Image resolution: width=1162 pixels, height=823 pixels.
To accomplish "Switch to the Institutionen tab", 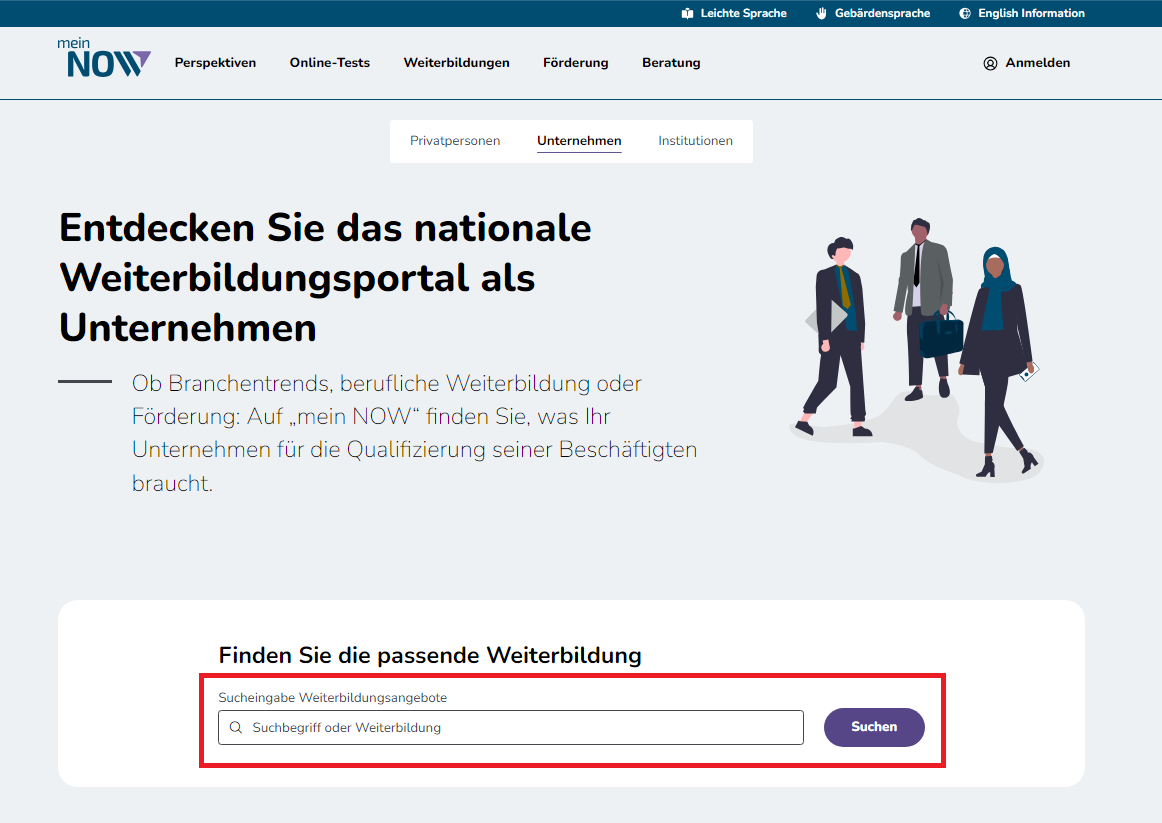I will pos(695,141).
